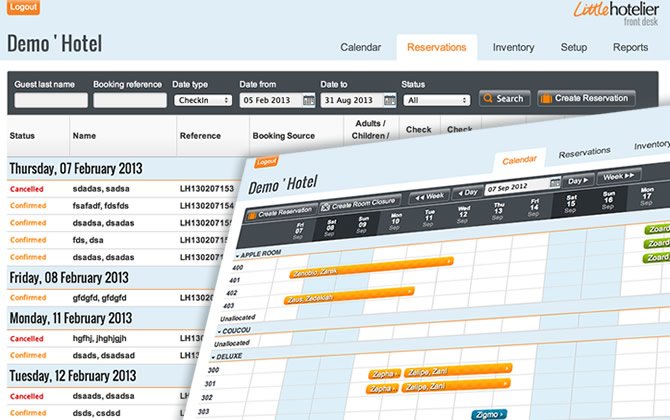Open reservation fds, dsa
This screenshot has width=670, height=420.
click(x=88, y=240)
